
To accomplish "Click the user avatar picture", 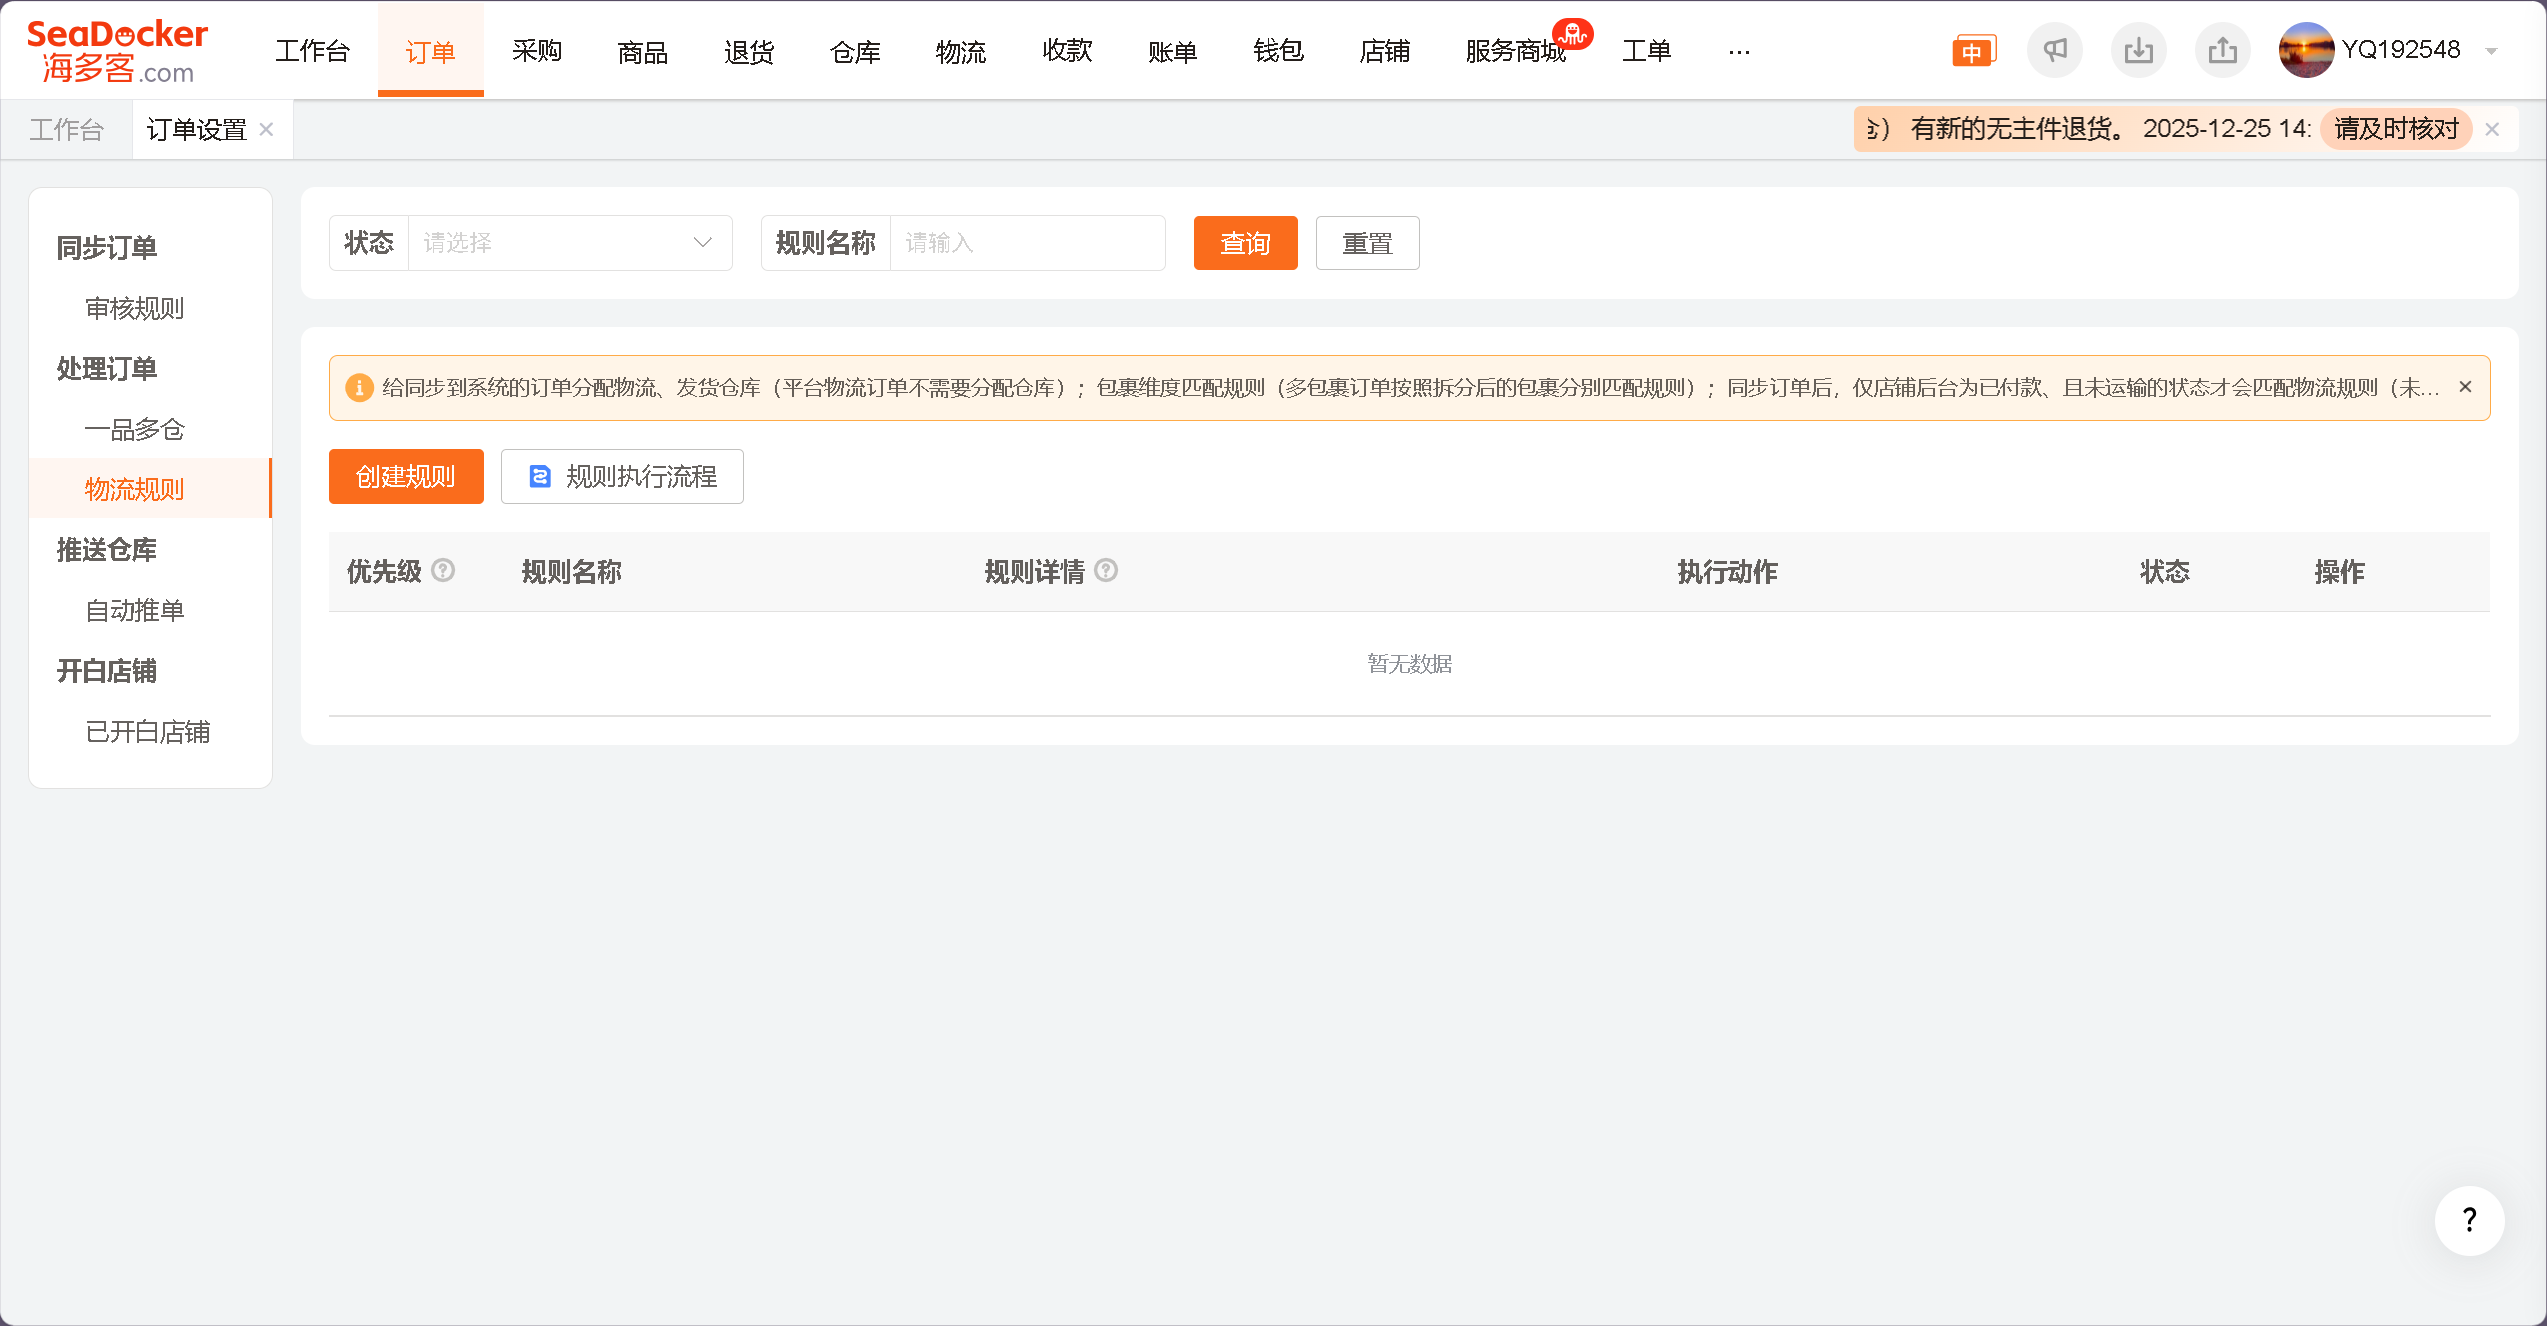I will pos(2305,50).
